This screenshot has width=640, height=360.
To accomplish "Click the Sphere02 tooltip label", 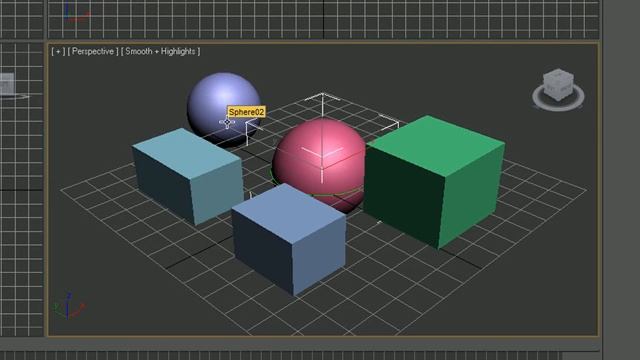I will (247, 112).
